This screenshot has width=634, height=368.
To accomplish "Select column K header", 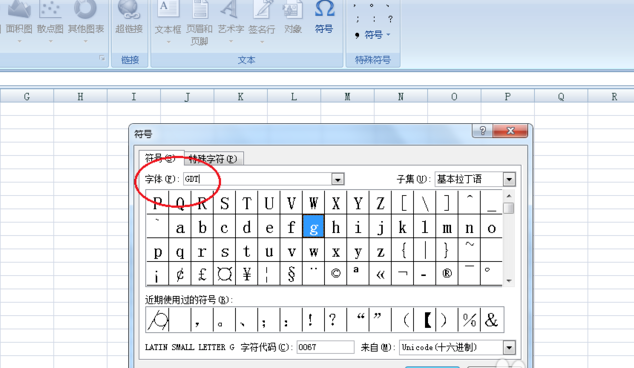I will click(x=240, y=96).
